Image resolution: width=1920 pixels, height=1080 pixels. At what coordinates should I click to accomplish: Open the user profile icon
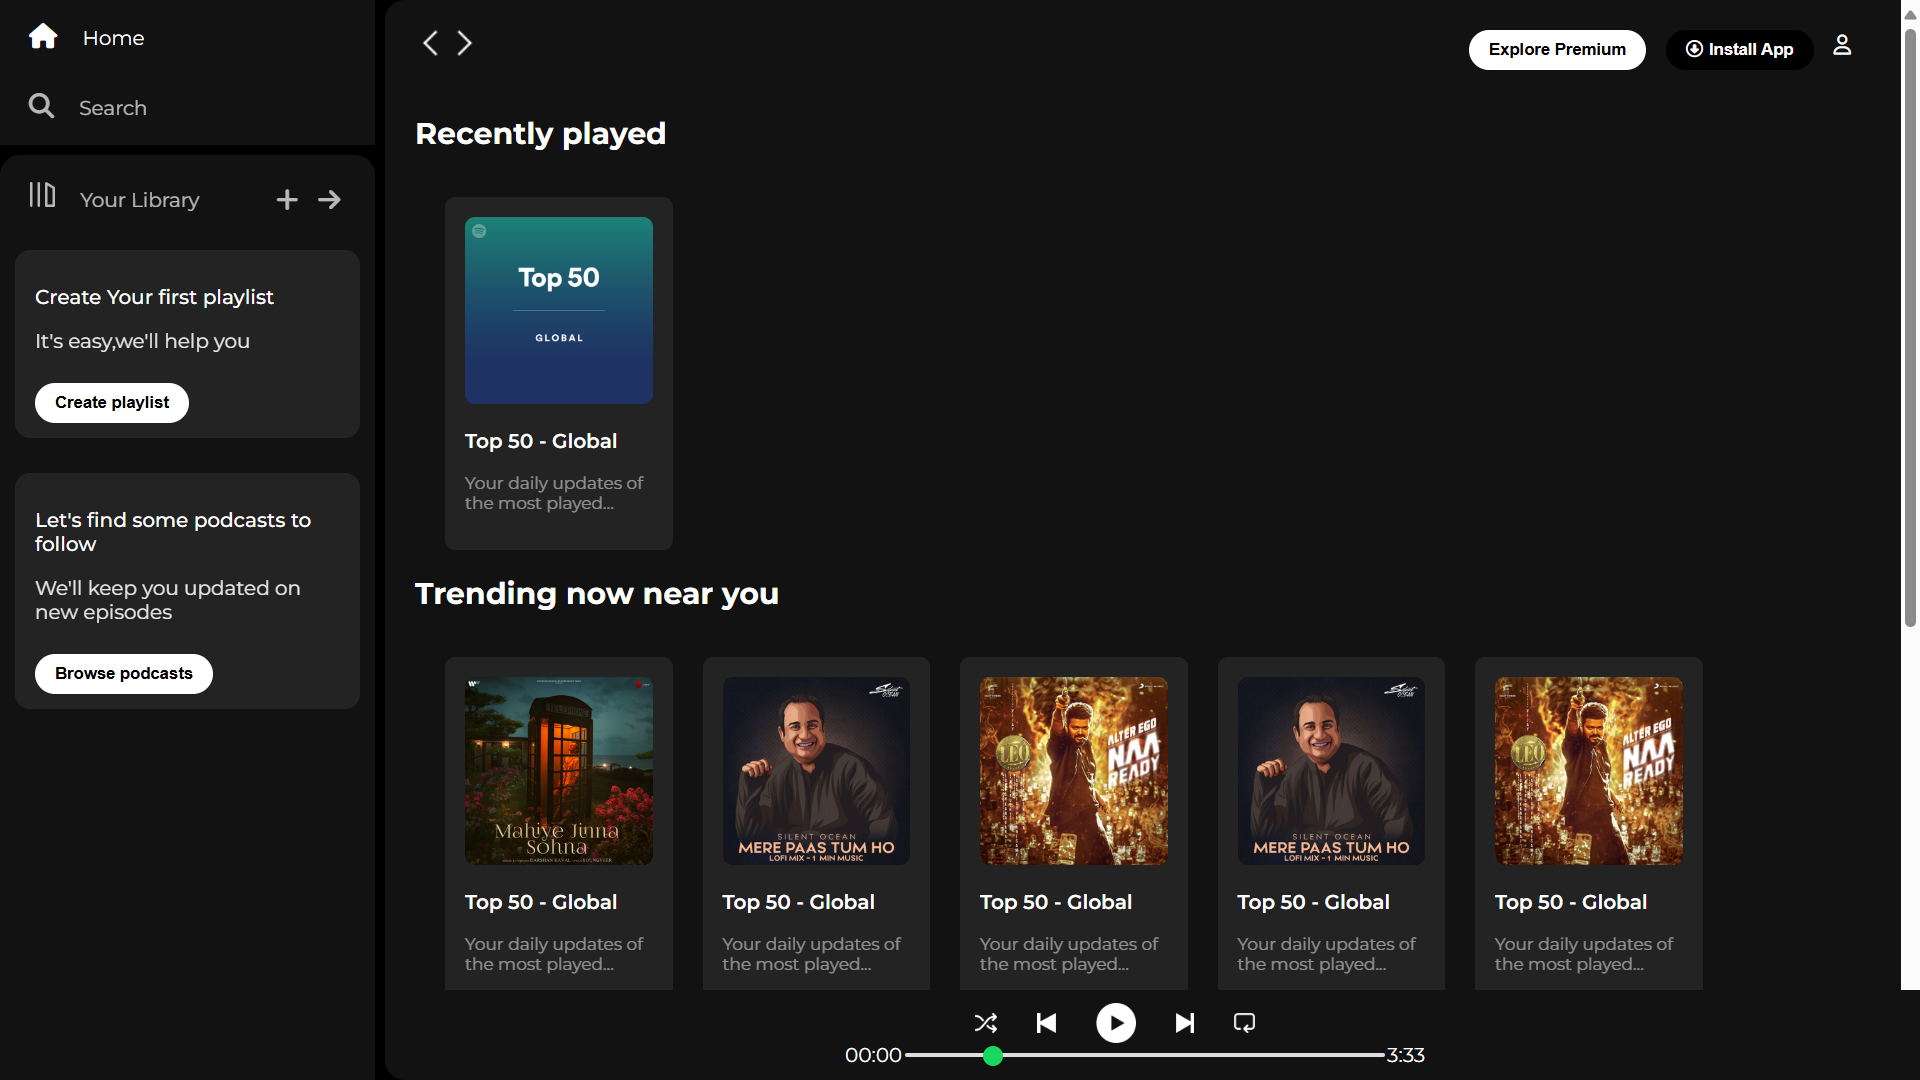pos(1842,45)
